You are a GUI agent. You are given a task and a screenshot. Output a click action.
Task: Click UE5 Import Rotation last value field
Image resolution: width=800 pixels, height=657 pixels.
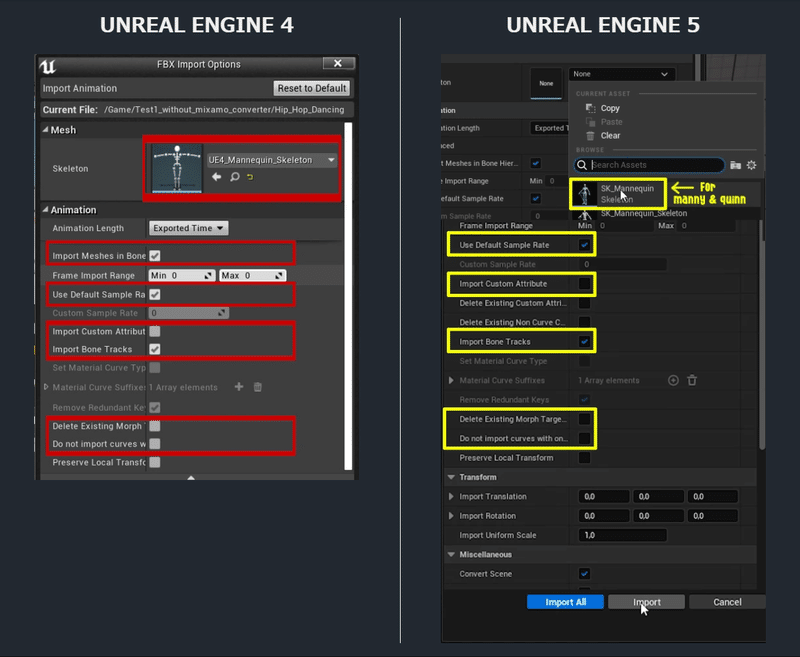(712, 516)
